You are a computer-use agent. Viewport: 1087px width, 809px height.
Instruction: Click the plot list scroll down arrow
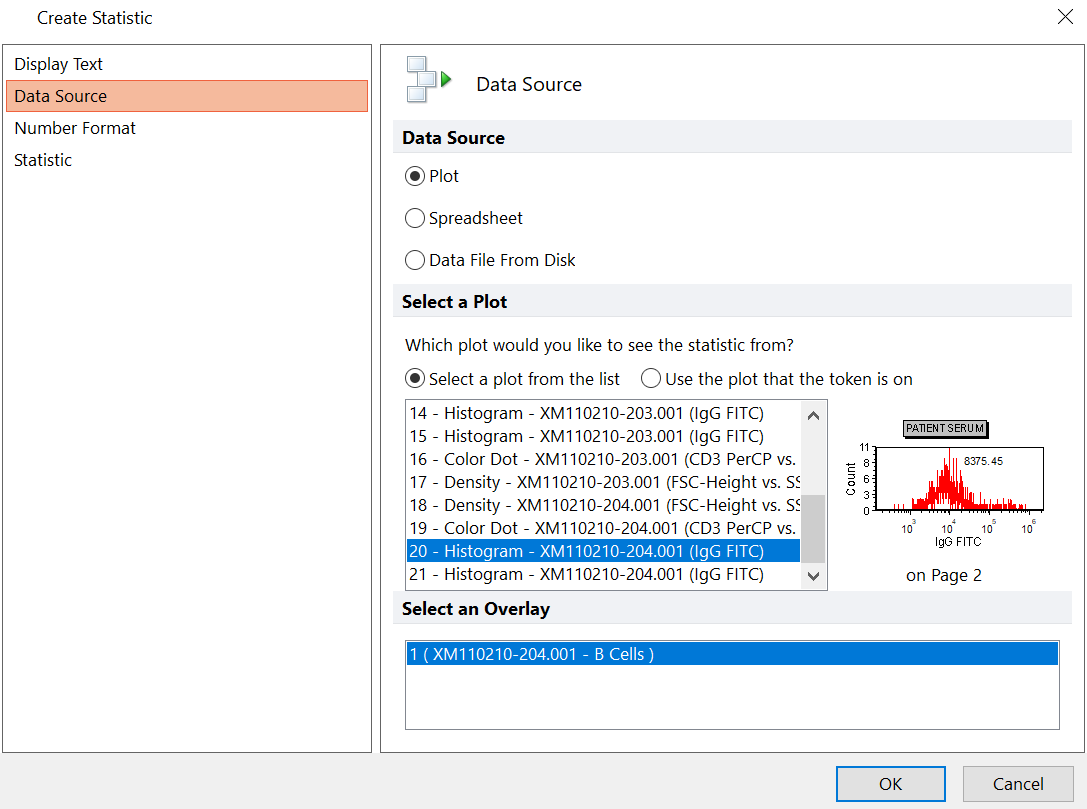point(814,576)
